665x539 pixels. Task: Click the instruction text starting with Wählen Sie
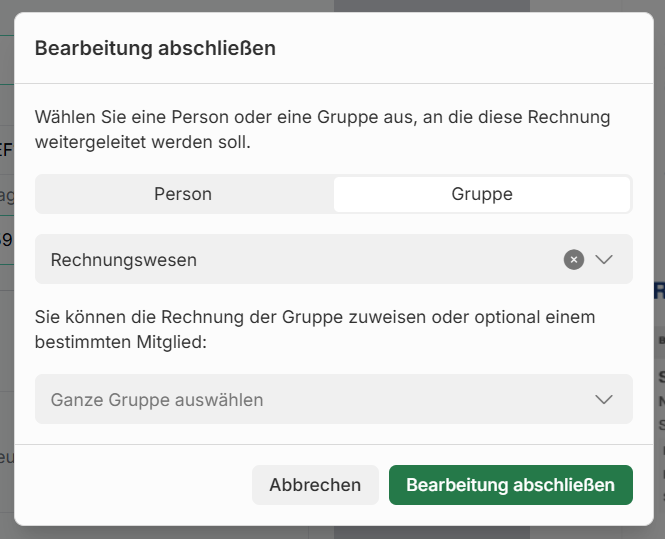pyautogui.click(x=322, y=129)
